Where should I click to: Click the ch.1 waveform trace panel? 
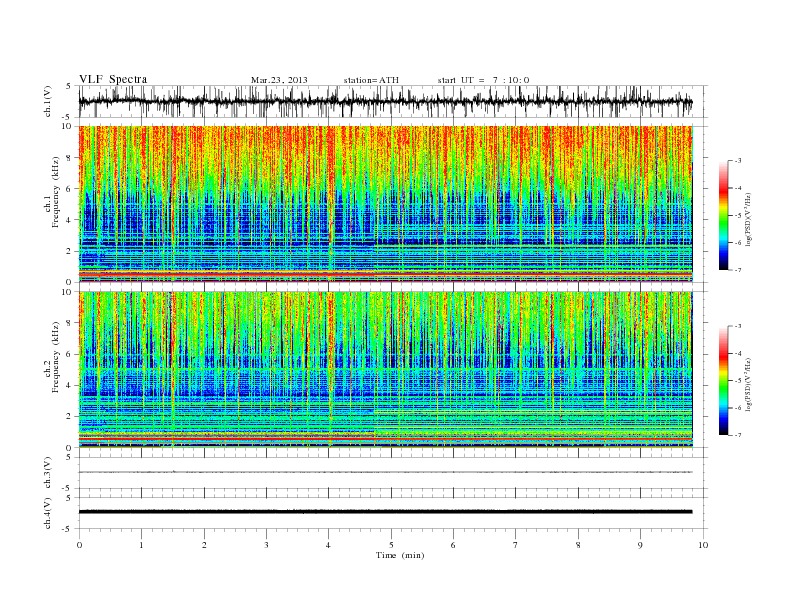tap(392, 101)
